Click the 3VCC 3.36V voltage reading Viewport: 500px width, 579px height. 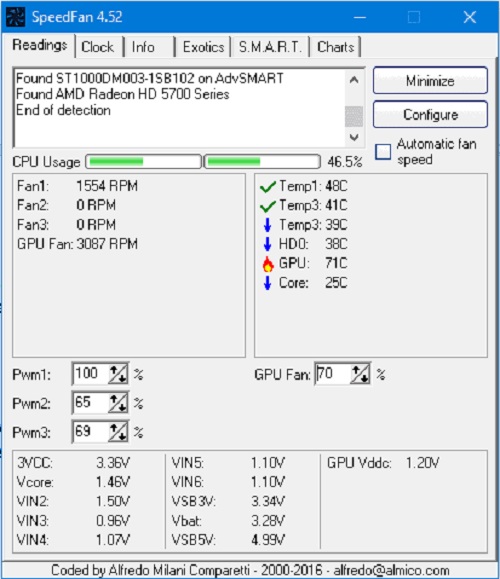click(x=73, y=463)
